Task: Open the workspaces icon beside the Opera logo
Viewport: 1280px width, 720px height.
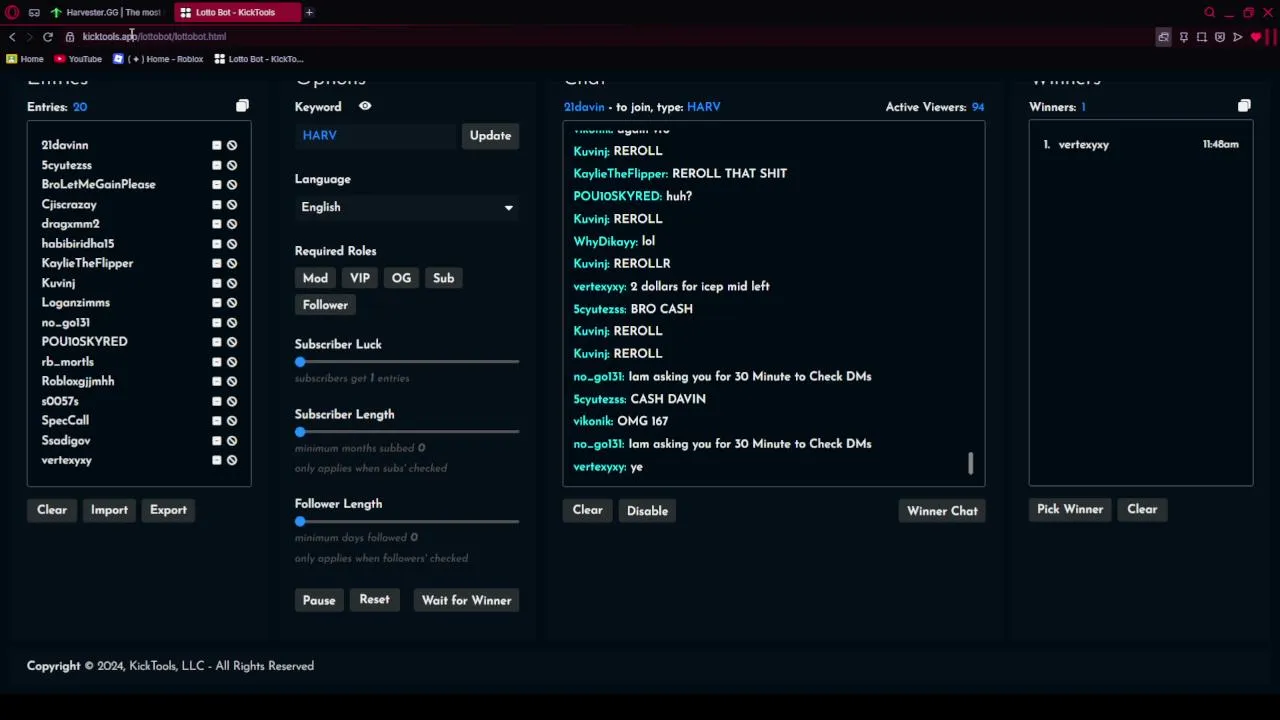Action: [x=34, y=12]
